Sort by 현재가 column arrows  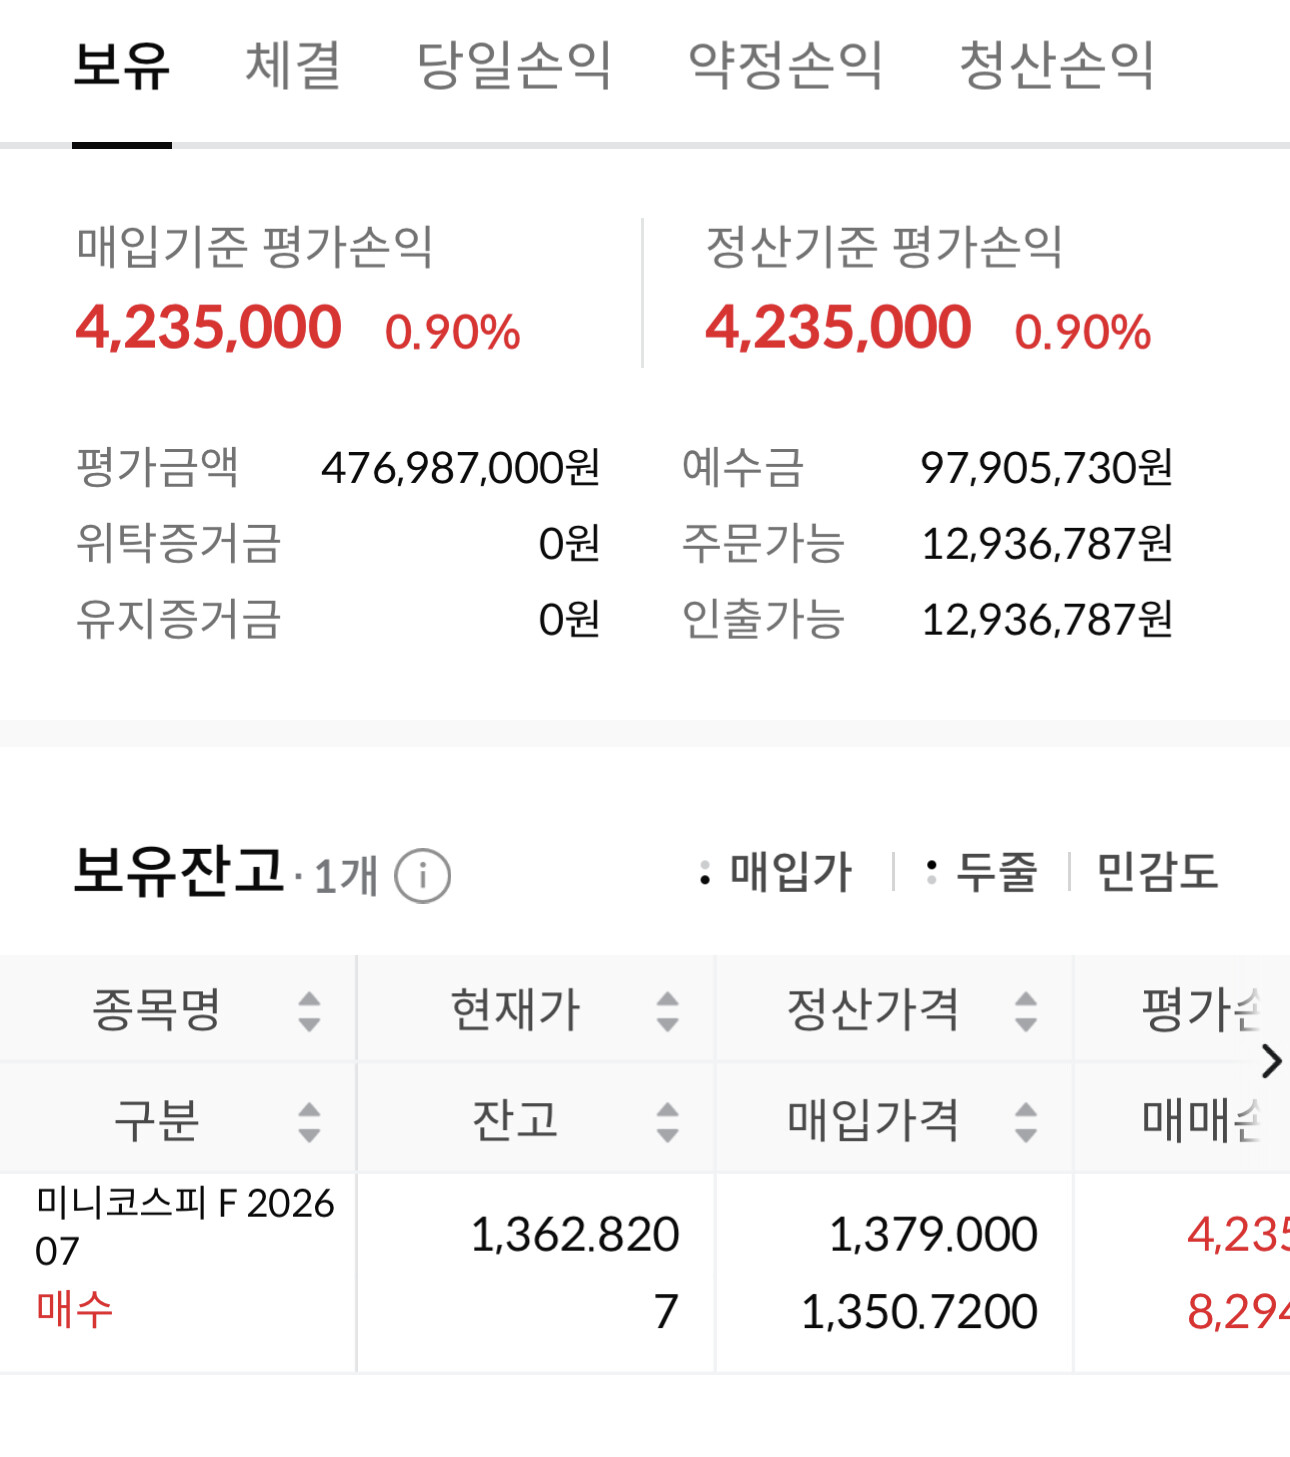pos(667,1011)
